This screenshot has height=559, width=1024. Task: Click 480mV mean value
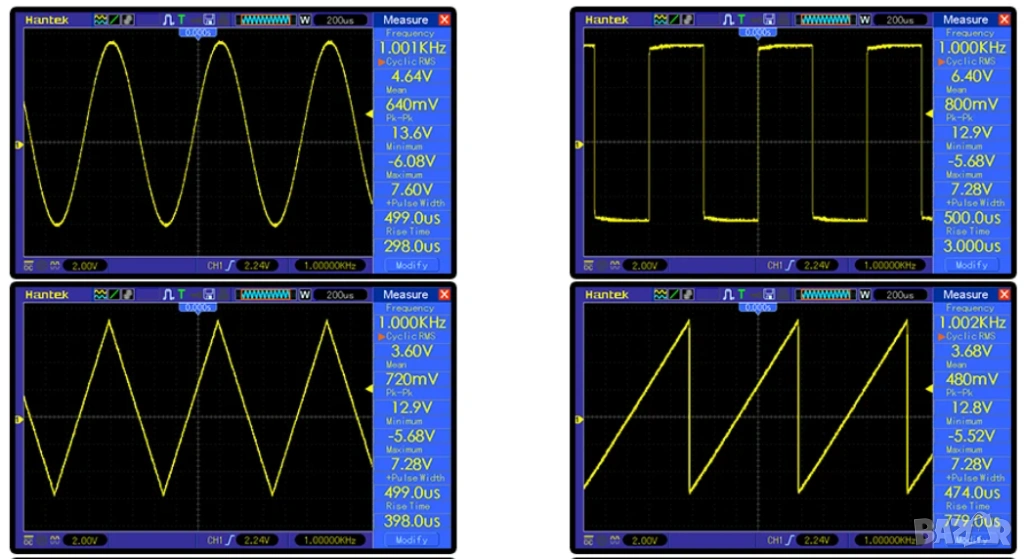click(972, 379)
